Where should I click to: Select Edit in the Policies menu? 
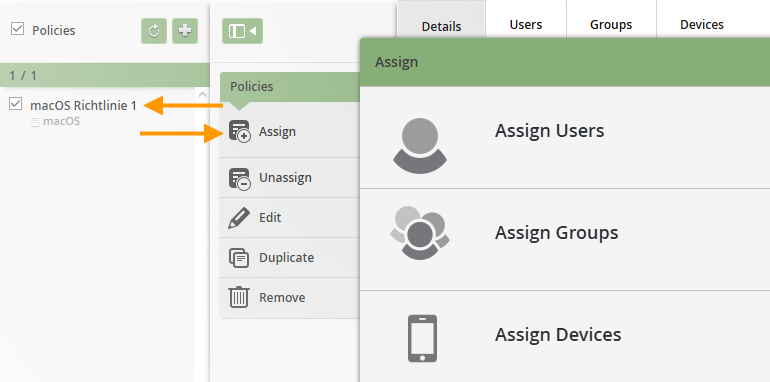point(290,218)
